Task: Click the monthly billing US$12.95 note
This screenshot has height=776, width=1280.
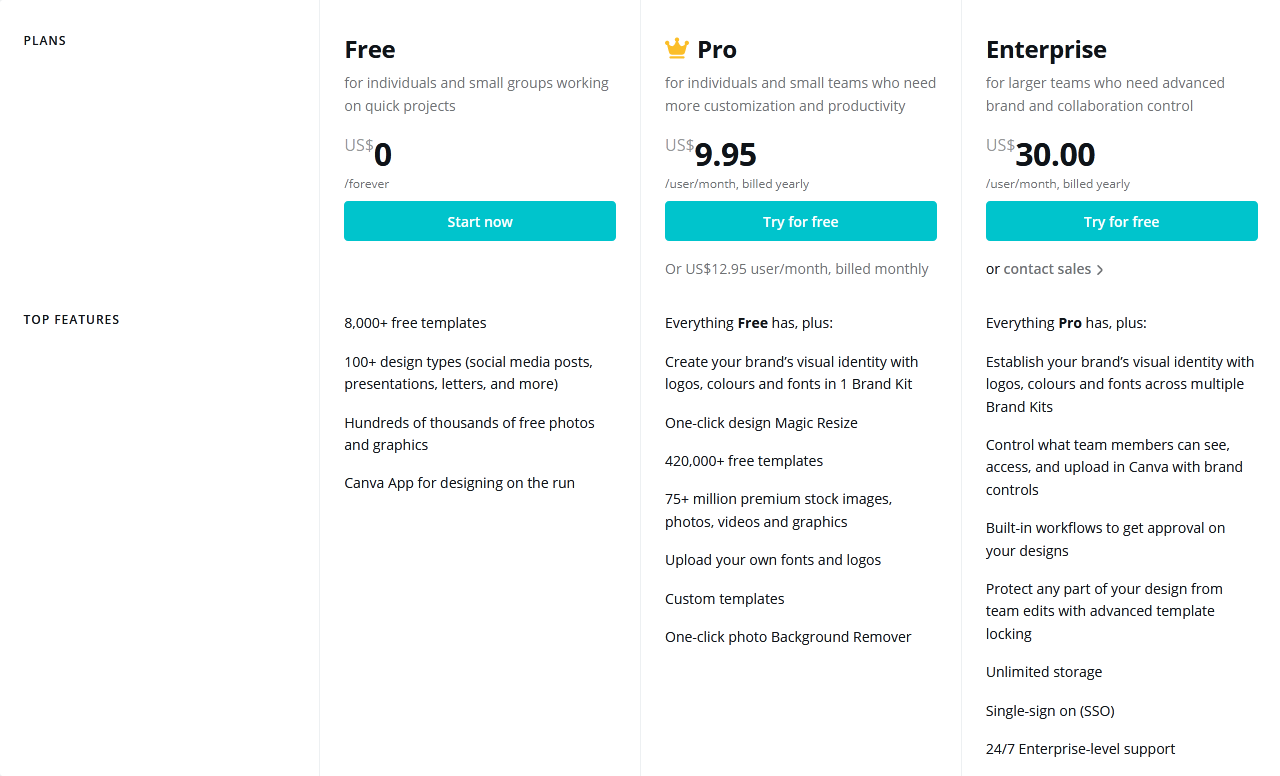Action: pyautogui.click(x=797, y=269)
